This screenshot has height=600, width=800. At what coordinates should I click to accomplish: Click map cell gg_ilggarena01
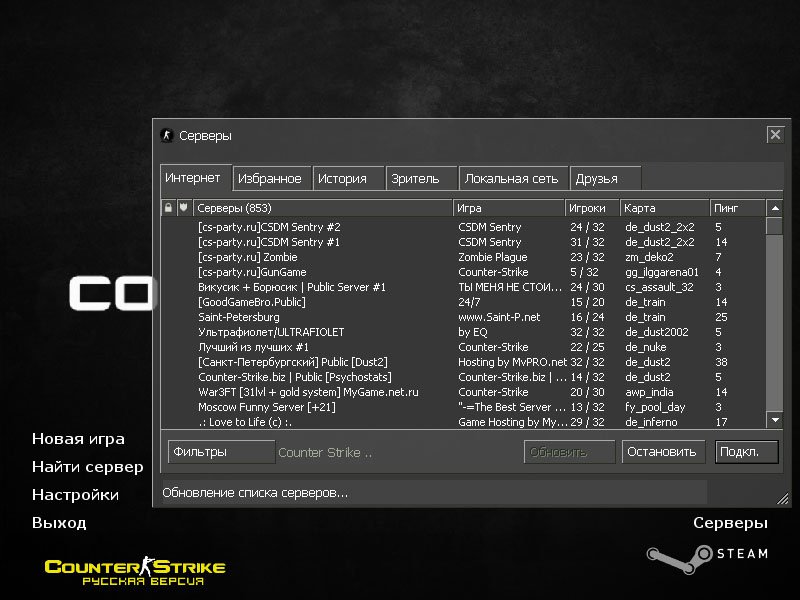tap(662, 272)
